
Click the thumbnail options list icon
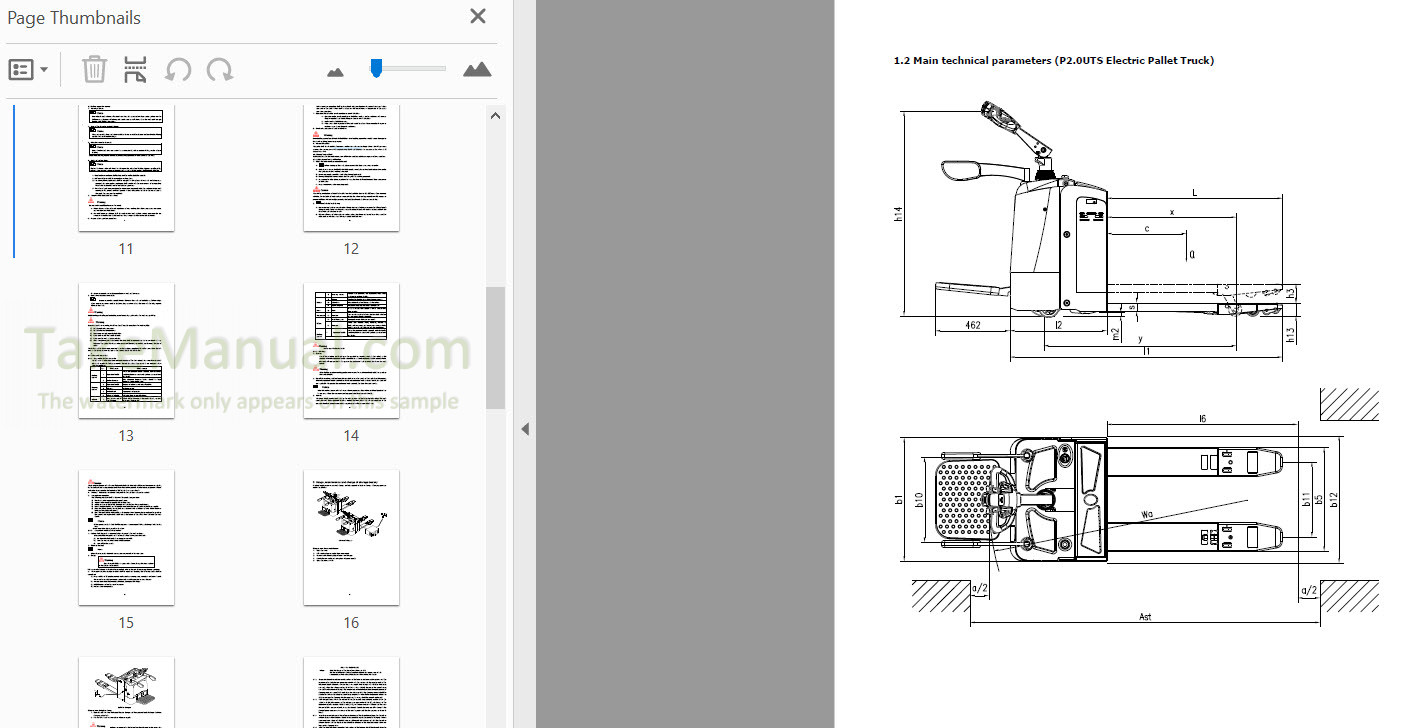pyautogui.click(x=22, y=69)
